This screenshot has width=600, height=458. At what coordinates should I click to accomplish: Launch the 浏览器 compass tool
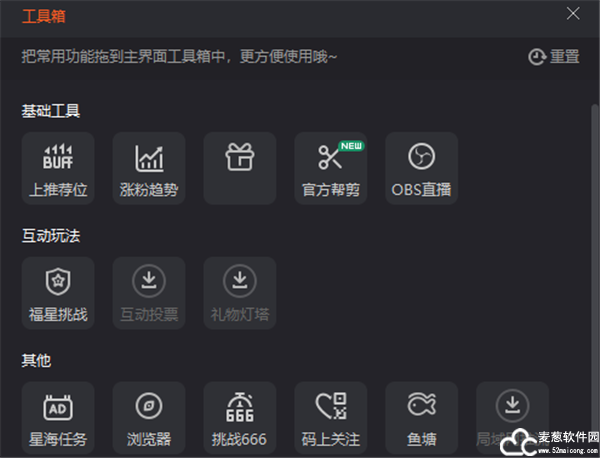click(149, 418)
